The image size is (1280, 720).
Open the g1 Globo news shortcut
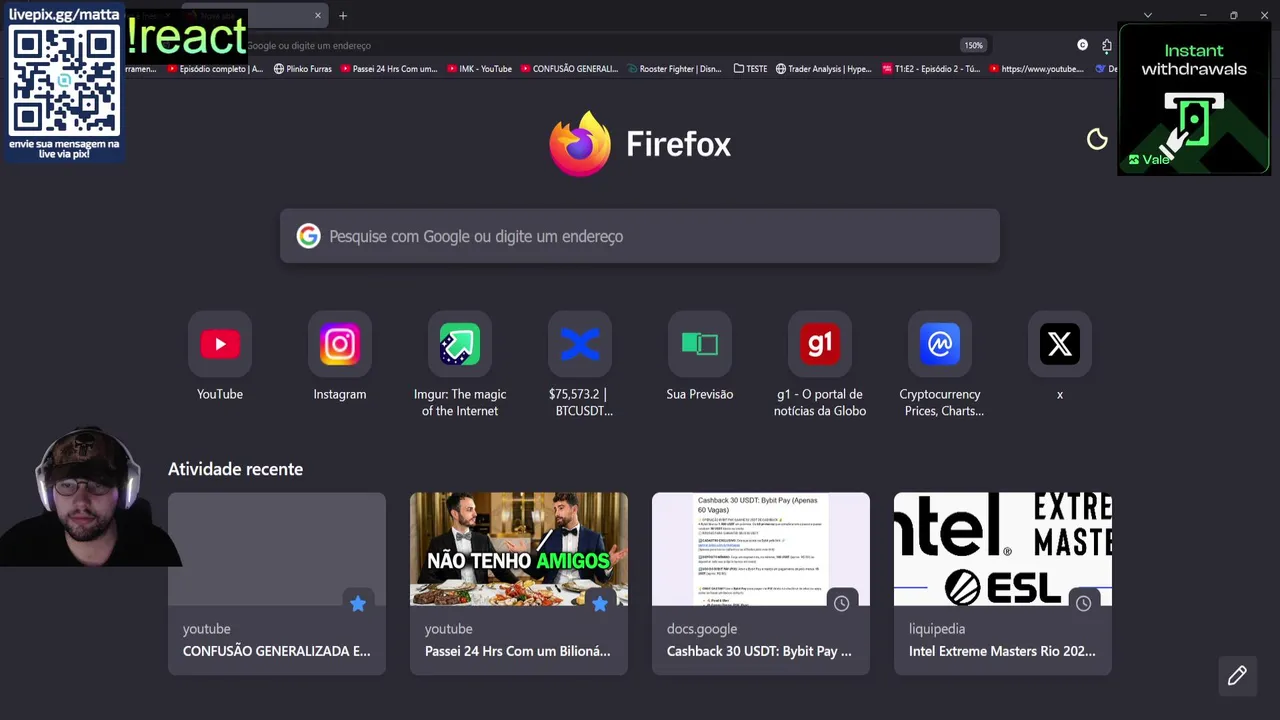click(820, 344)
